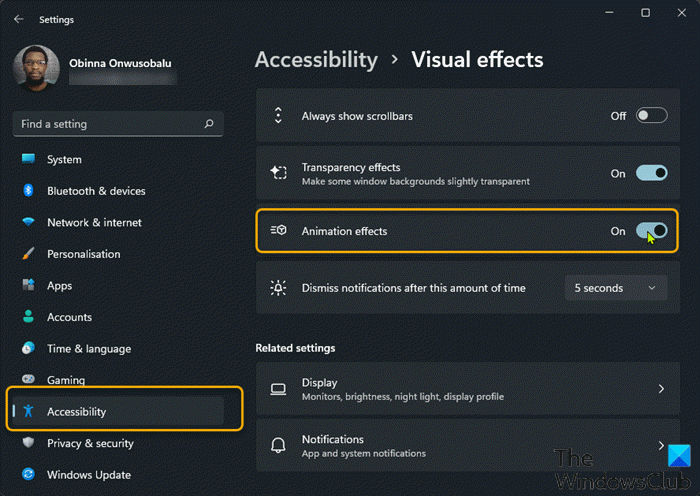Disable Transparency effects toggle
Viewport: 700px width, 496px height.
[651, 173]
